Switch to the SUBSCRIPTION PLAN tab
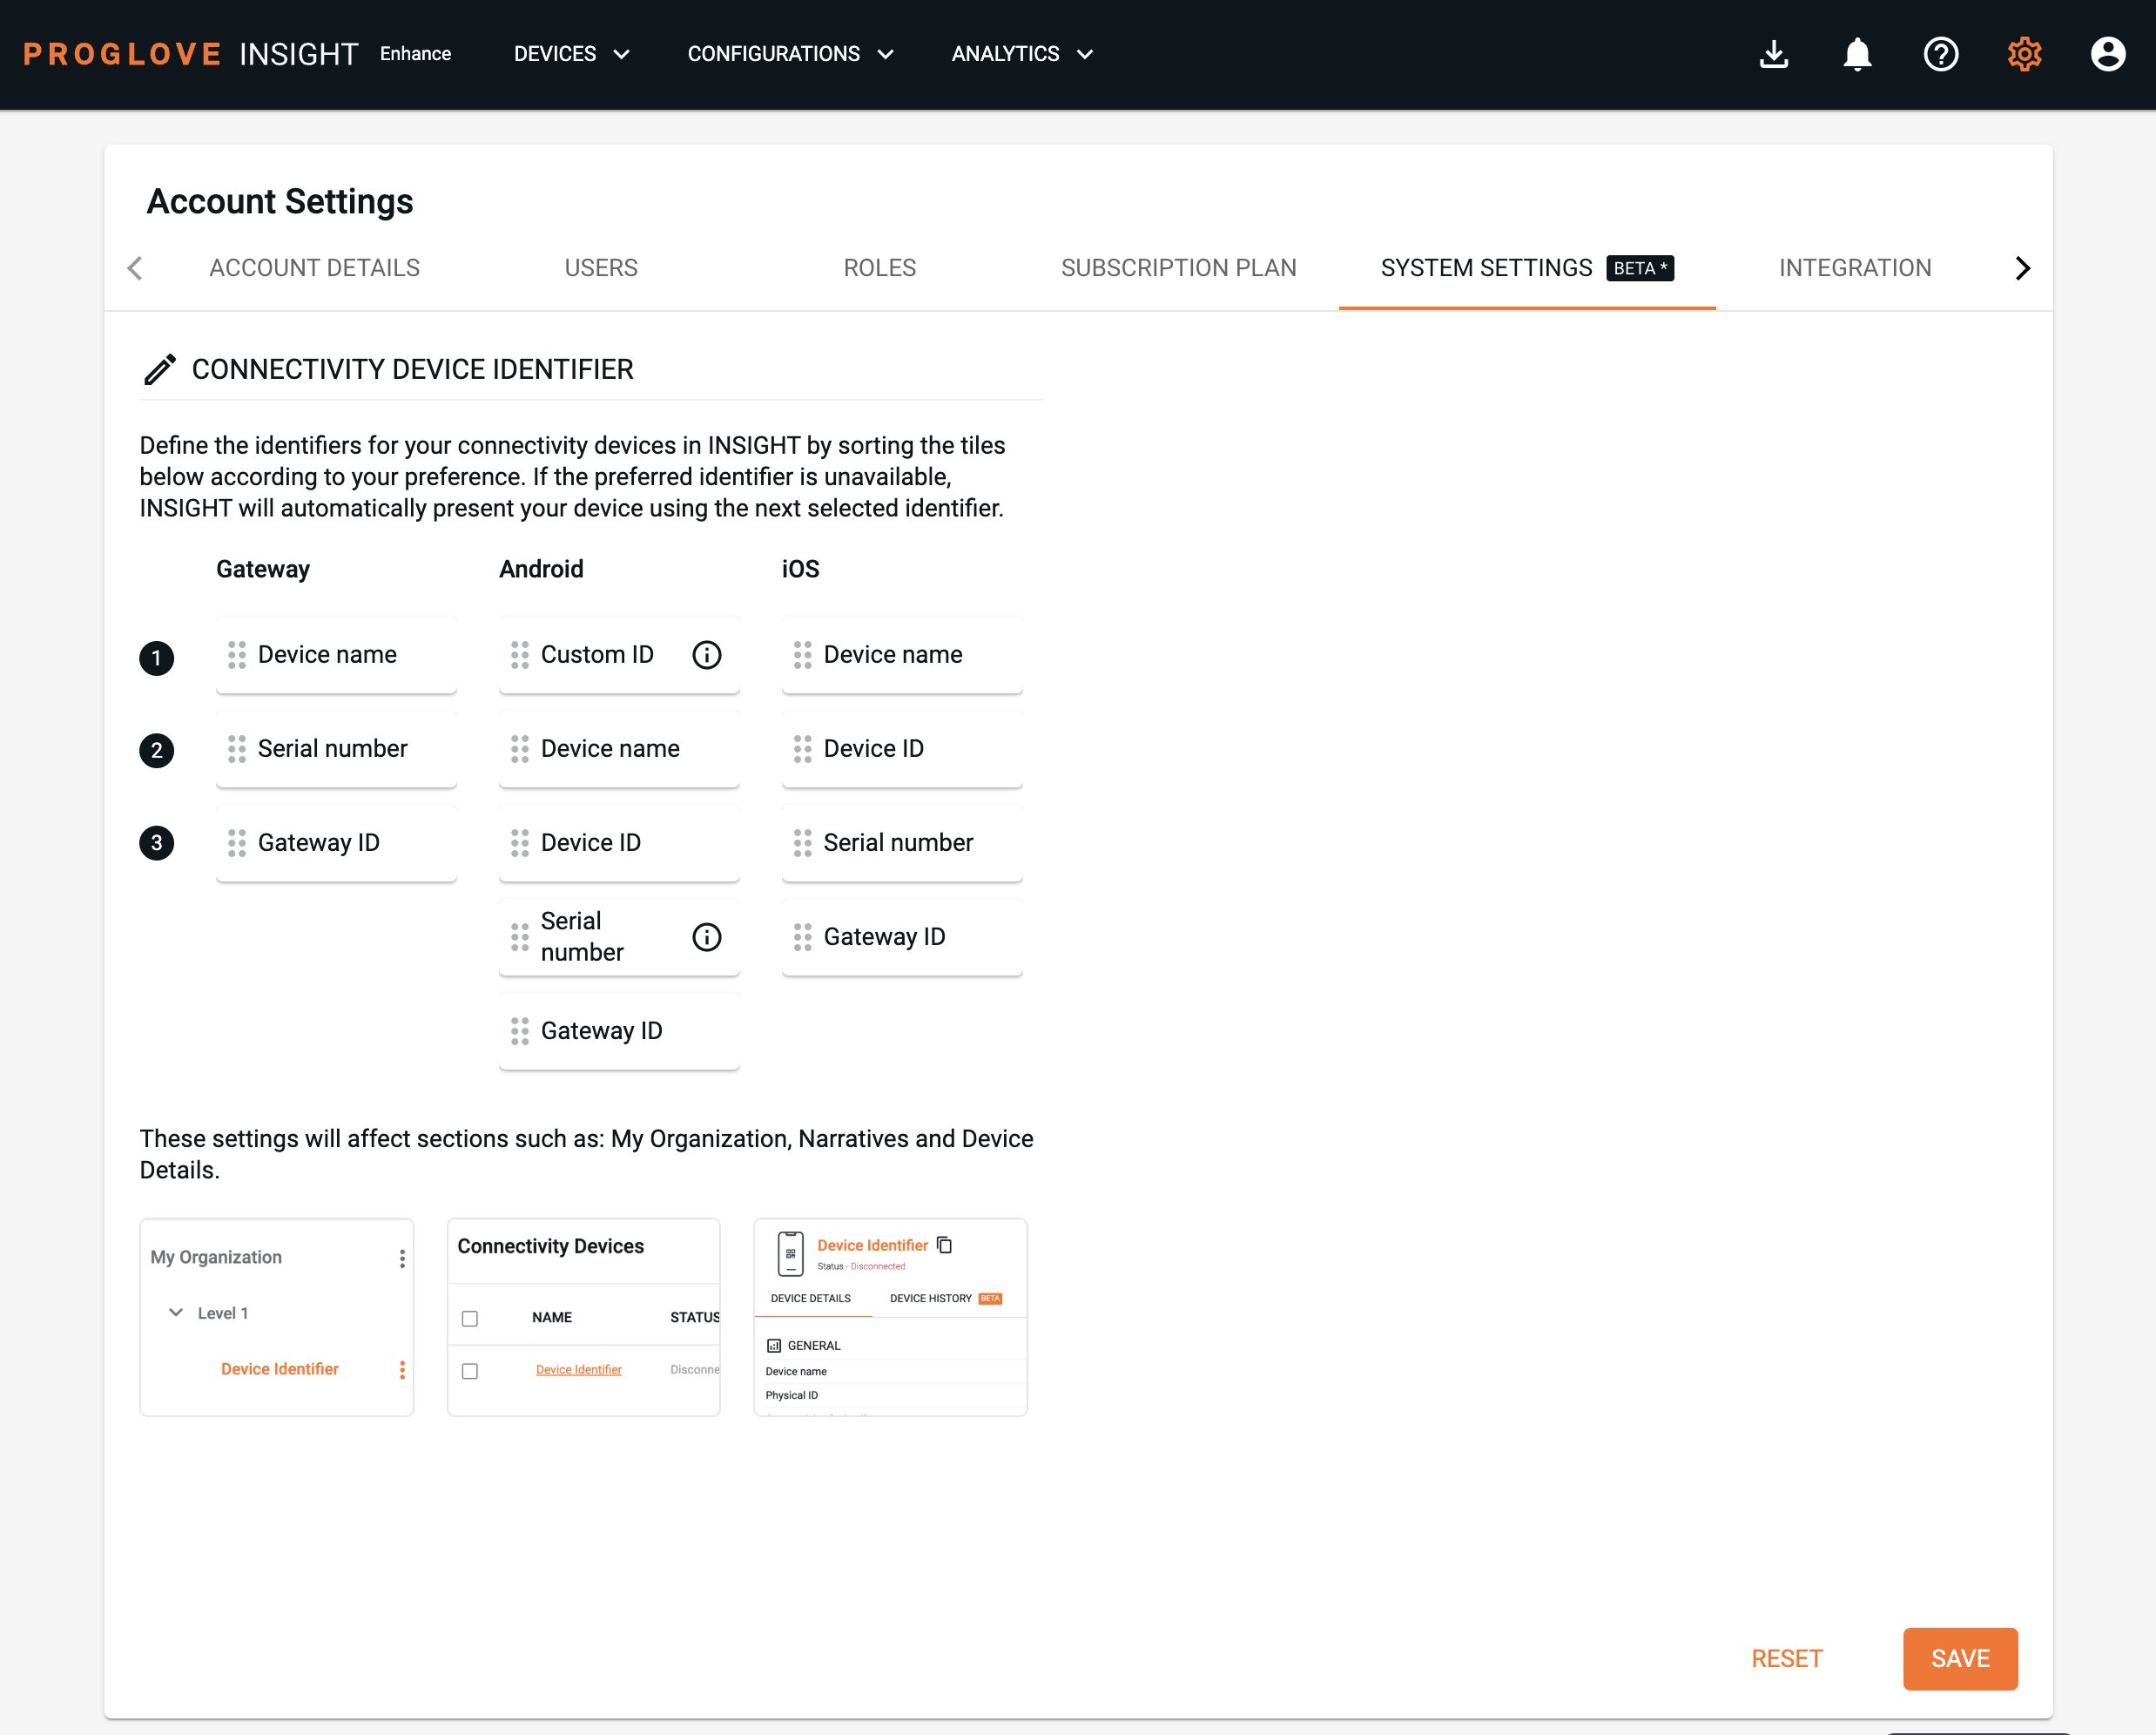The image size is (2156, 1735). click(1179, 268)
